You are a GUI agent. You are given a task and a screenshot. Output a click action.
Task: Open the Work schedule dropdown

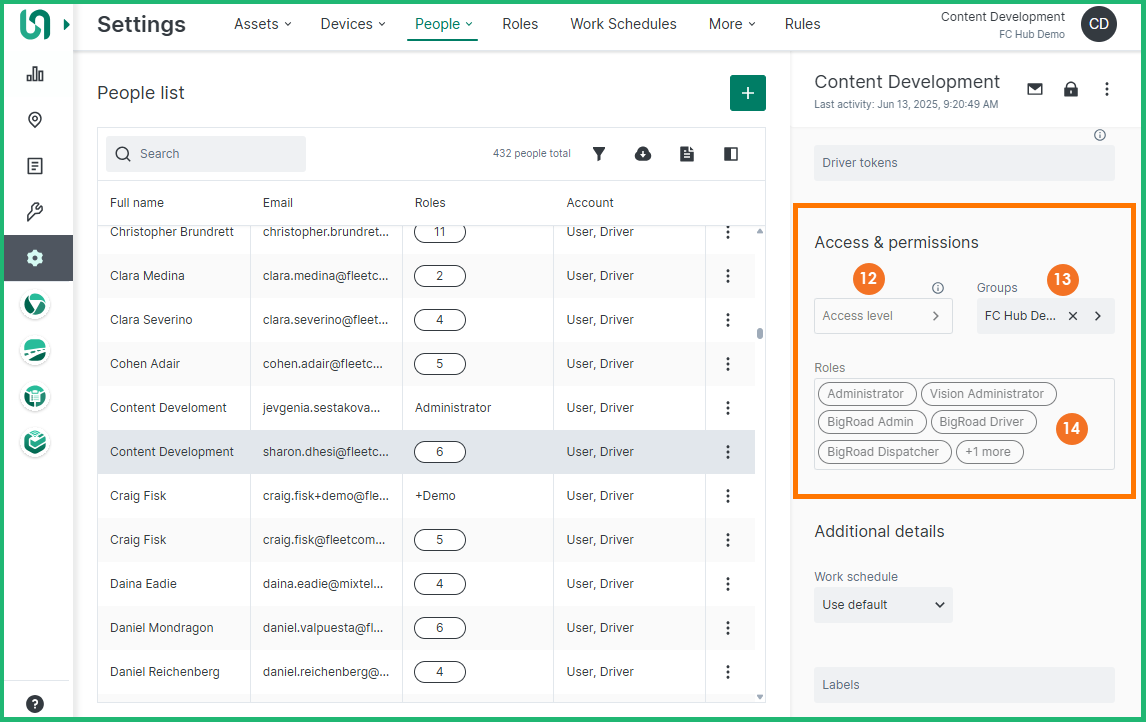click(883, 605)
